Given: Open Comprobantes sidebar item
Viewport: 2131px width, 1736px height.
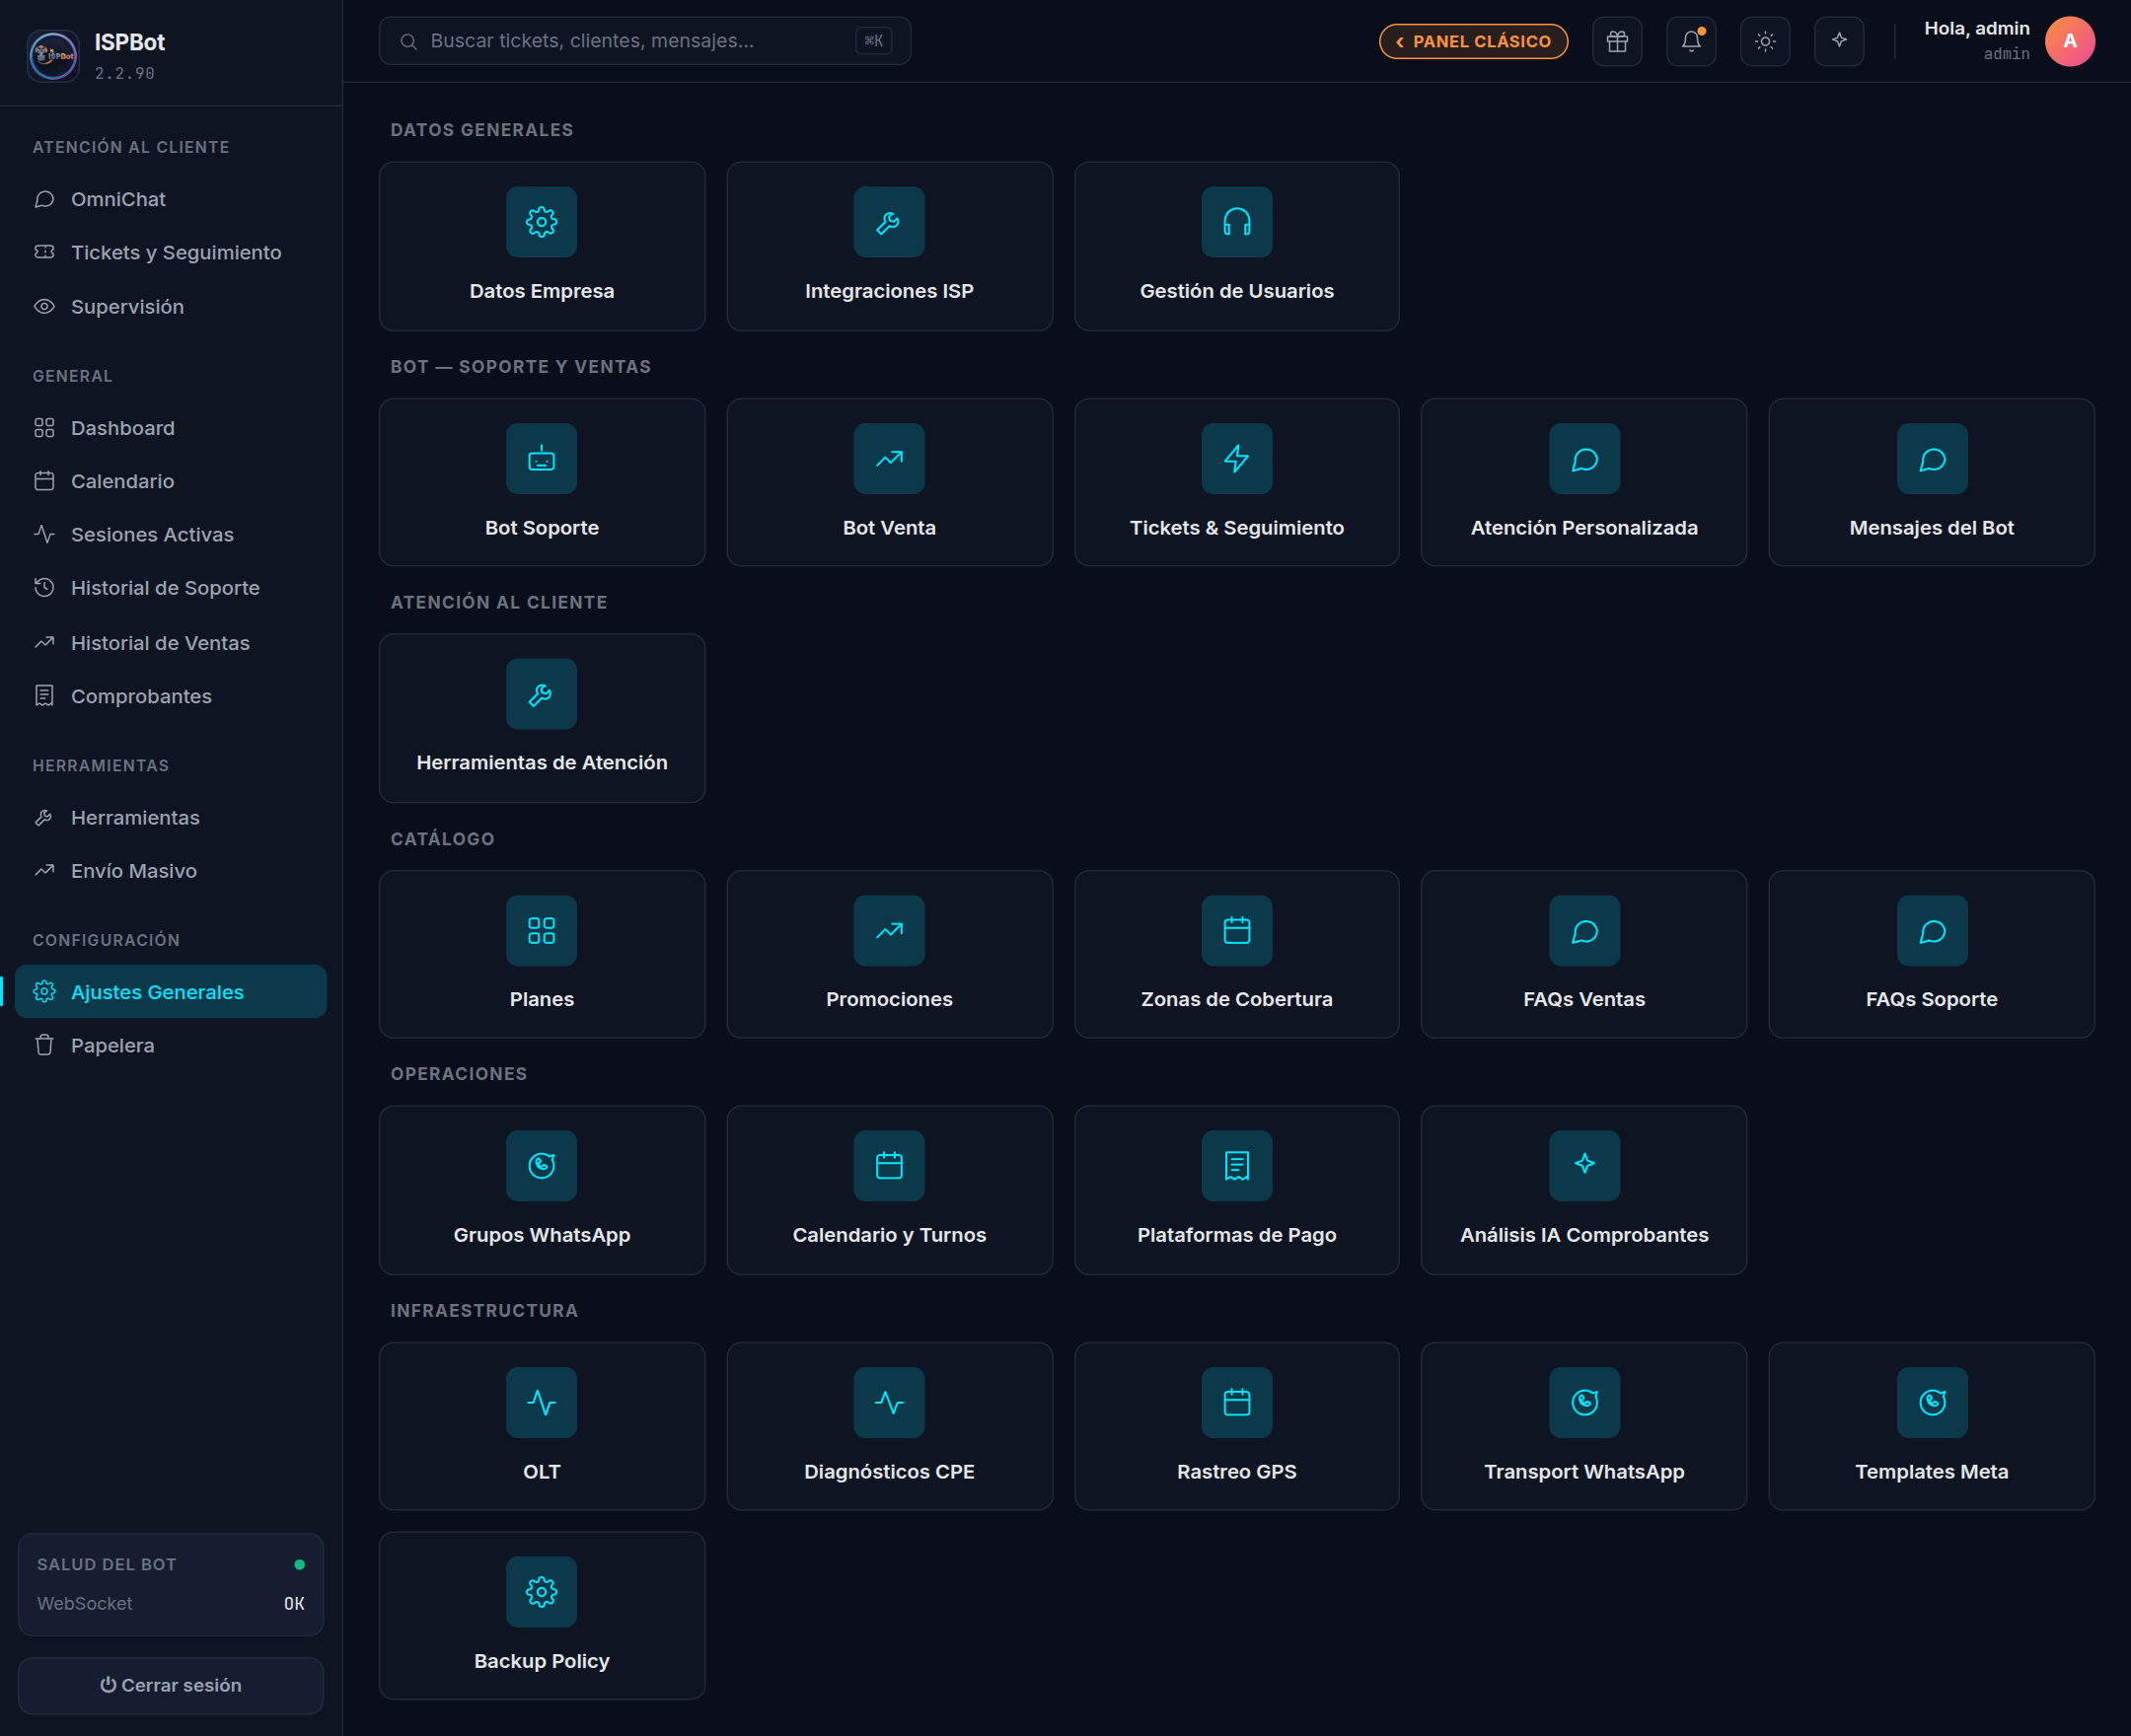Looking at the screenshot, I should (x=171, y=696).
